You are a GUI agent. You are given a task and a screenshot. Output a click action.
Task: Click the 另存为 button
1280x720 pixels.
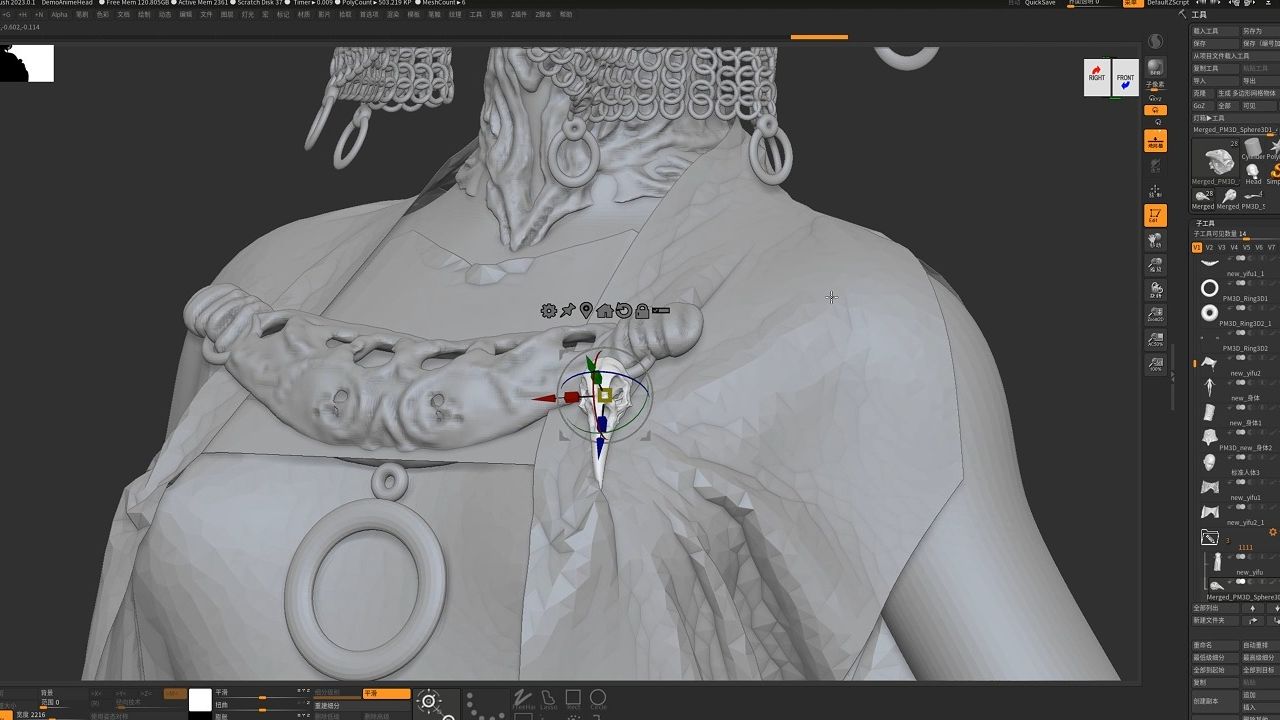pos(1260,31)
